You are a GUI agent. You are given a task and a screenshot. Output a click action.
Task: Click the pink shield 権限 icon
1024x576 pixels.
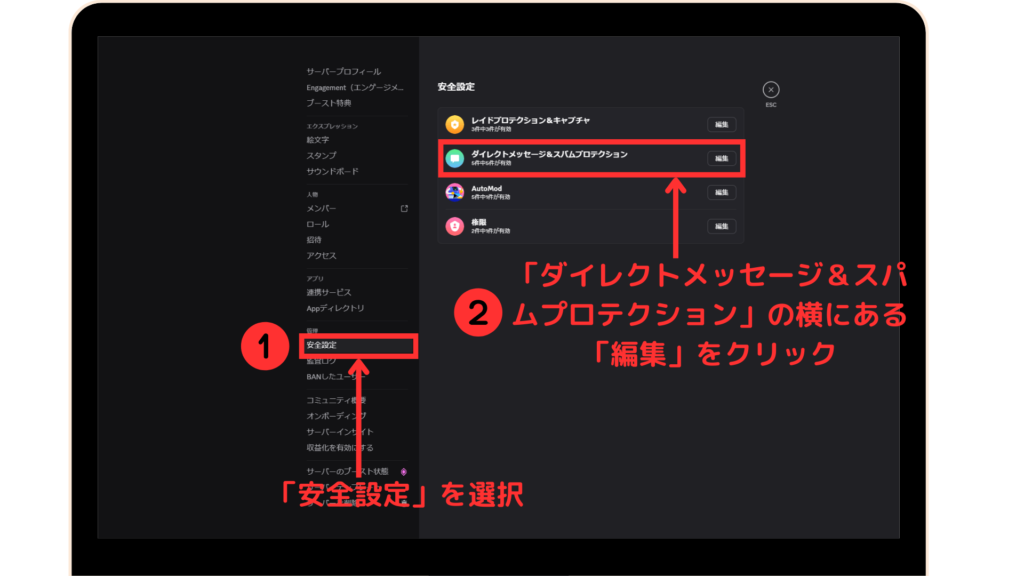[x=455, y=226]
